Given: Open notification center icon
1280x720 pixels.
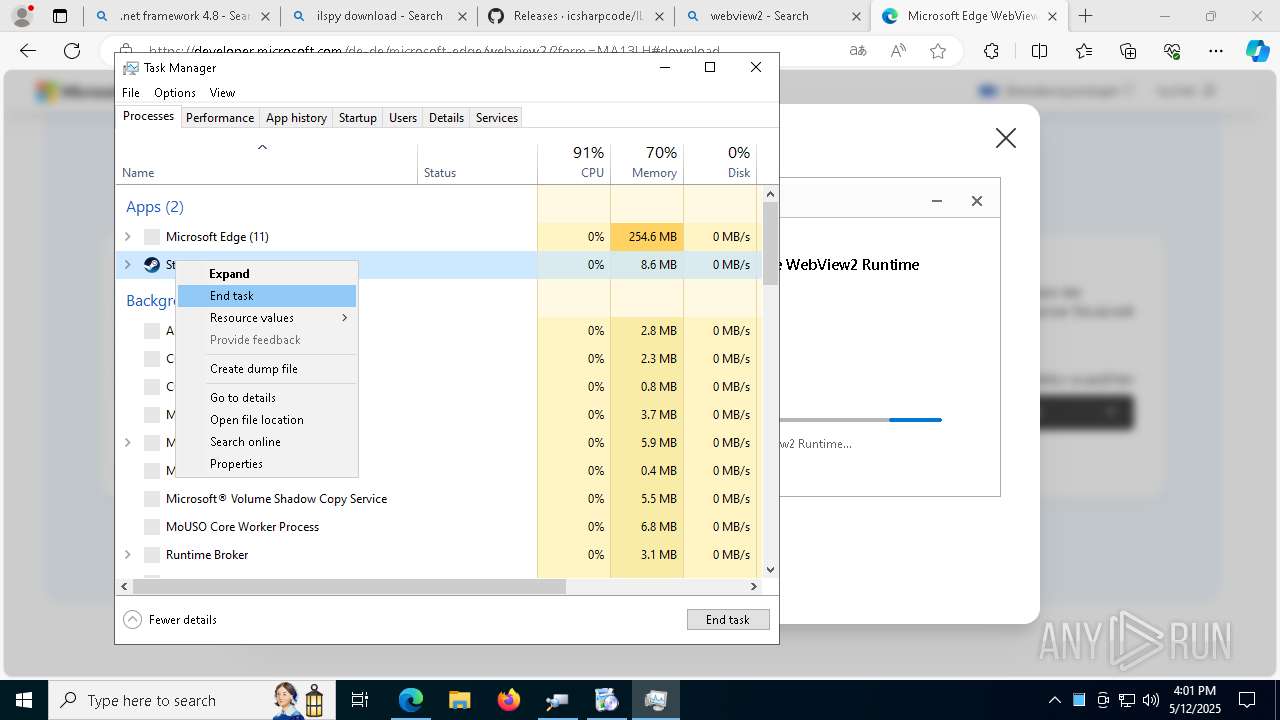Looking at the screenshot, I should point(1247,700).
